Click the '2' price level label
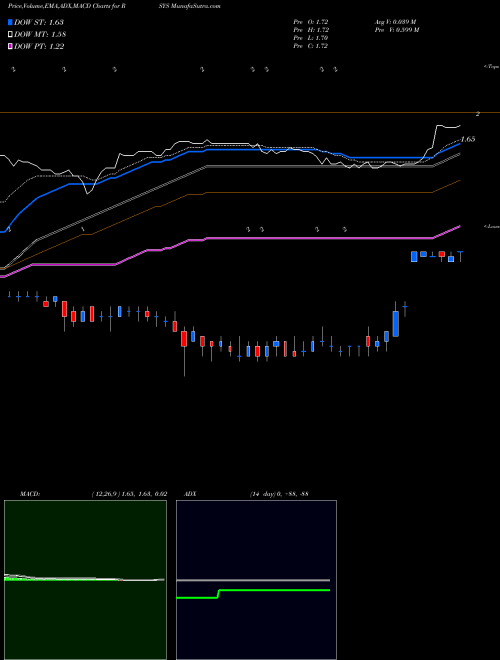500x660 pixels. click(478, 114)
